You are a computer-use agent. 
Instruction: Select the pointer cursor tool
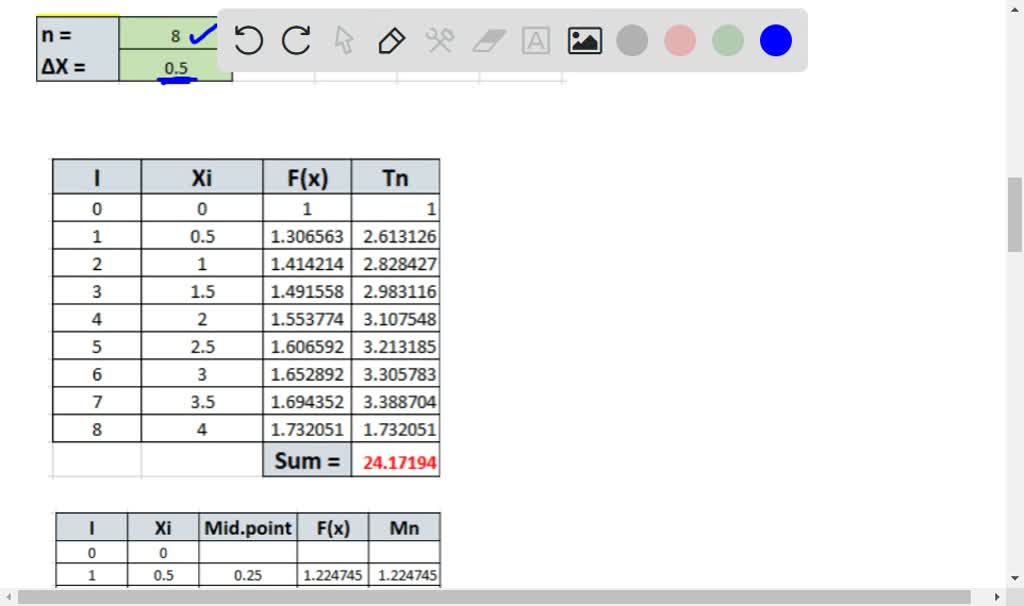pyautogui.click(x=344, y=40)
